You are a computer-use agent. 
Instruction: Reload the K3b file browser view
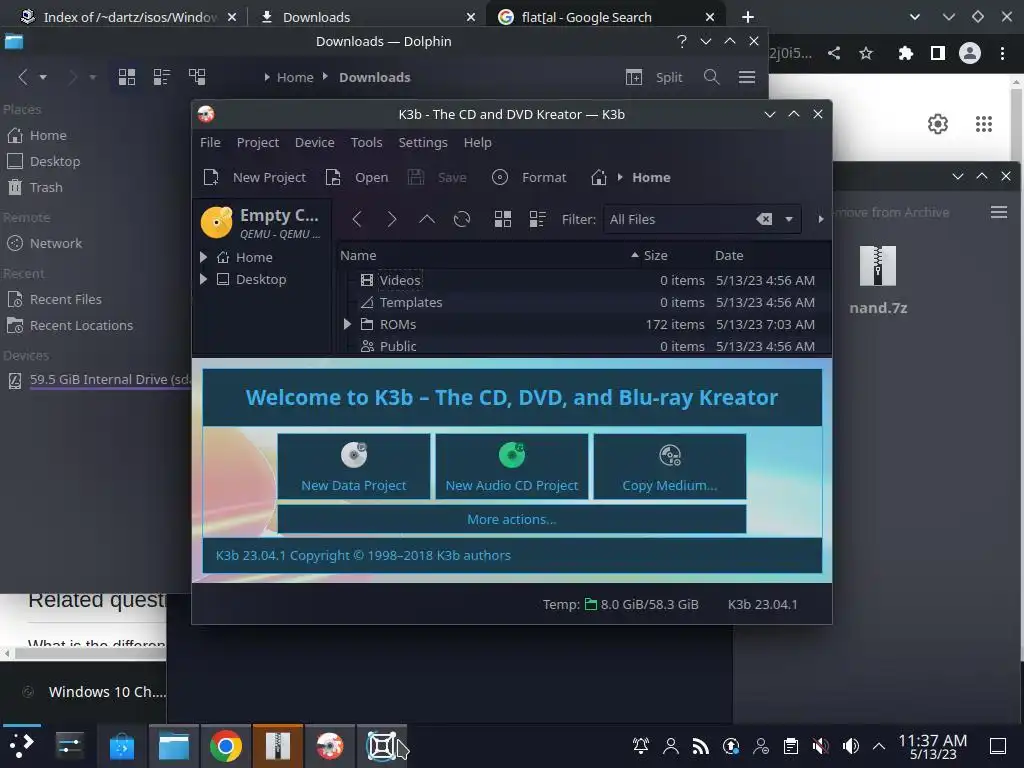(462, 219)
